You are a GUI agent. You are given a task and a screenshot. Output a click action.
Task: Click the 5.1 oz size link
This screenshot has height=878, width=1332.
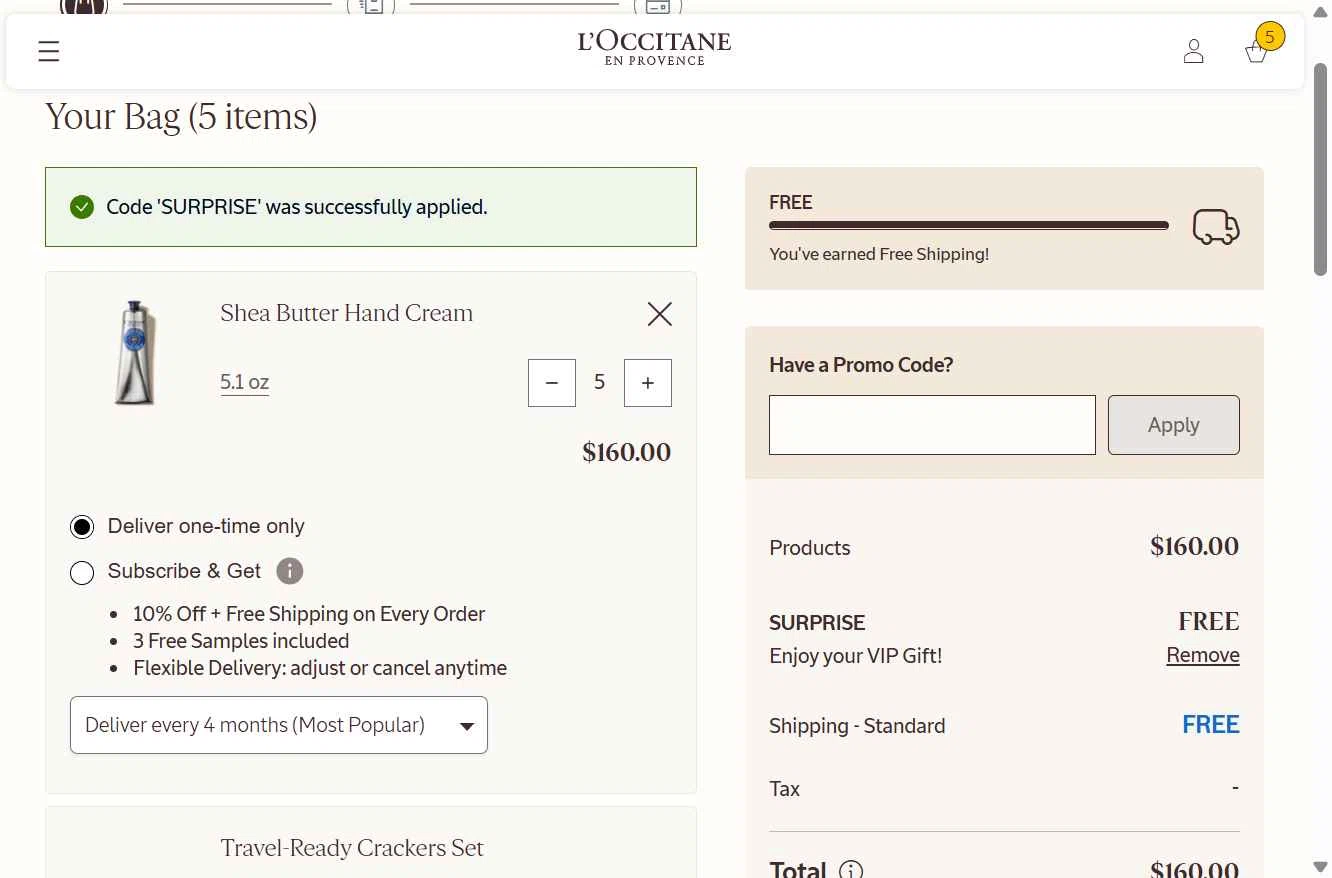coord(245,382)
